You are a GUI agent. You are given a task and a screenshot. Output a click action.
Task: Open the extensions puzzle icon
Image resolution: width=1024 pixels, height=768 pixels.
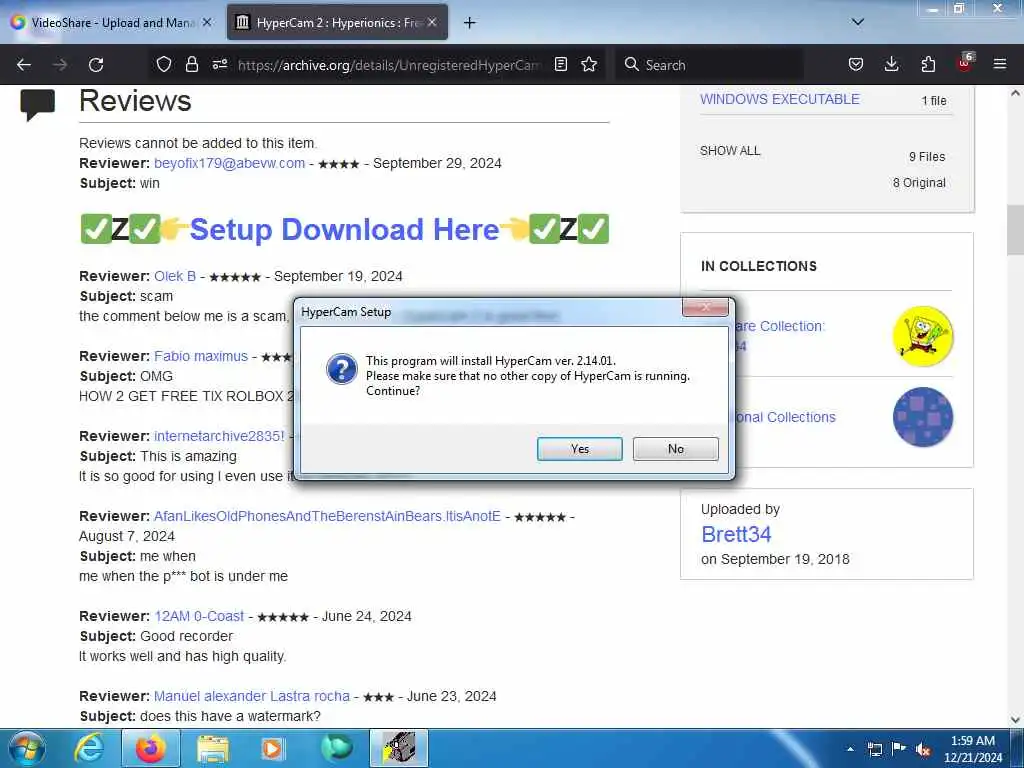click(x=928, y=64)
